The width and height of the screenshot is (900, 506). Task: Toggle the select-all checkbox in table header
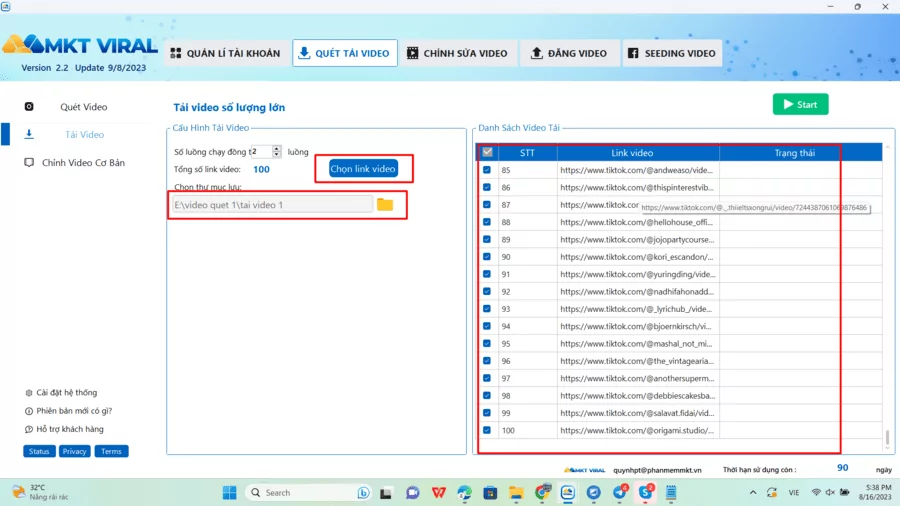coord(487,153)
